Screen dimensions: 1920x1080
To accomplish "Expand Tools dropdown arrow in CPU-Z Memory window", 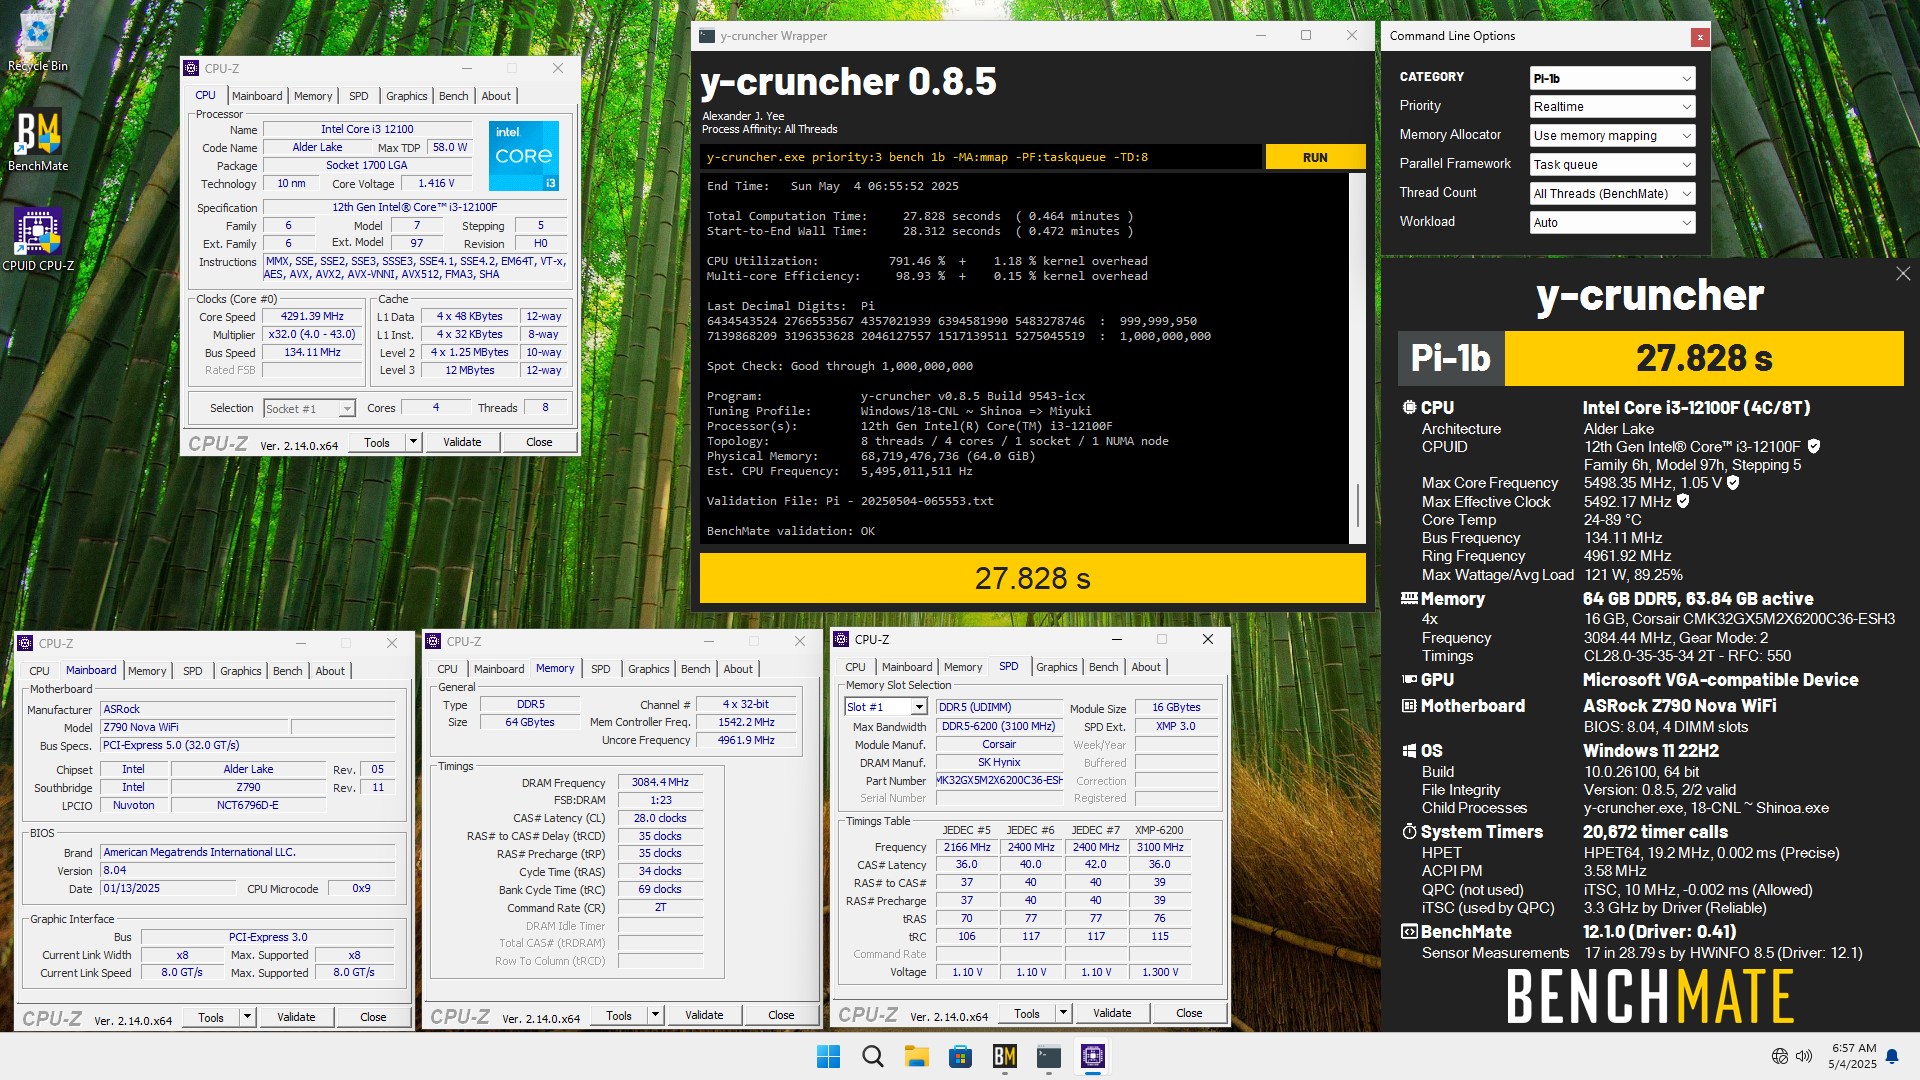I will click(x=654, y=1015).
